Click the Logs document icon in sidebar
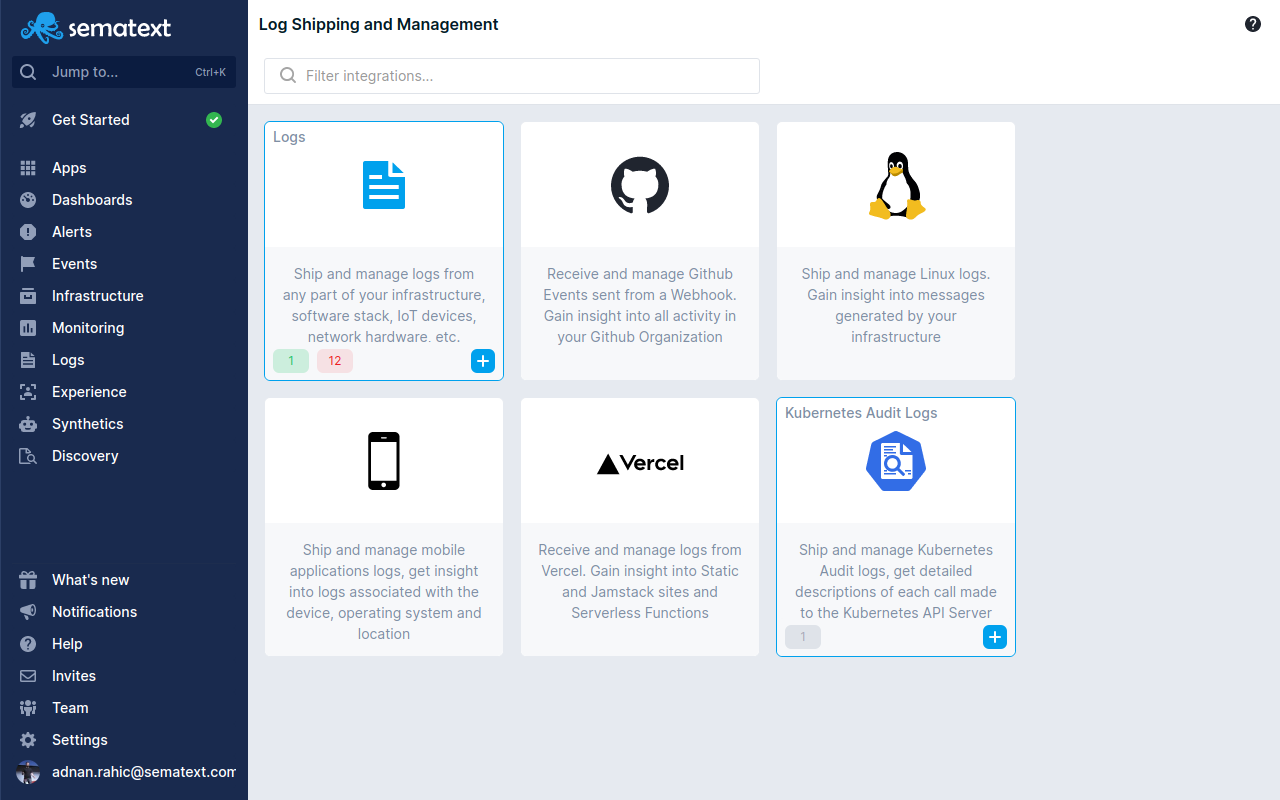Screen dimensions: 1280x800 click(x=28, y=360)
